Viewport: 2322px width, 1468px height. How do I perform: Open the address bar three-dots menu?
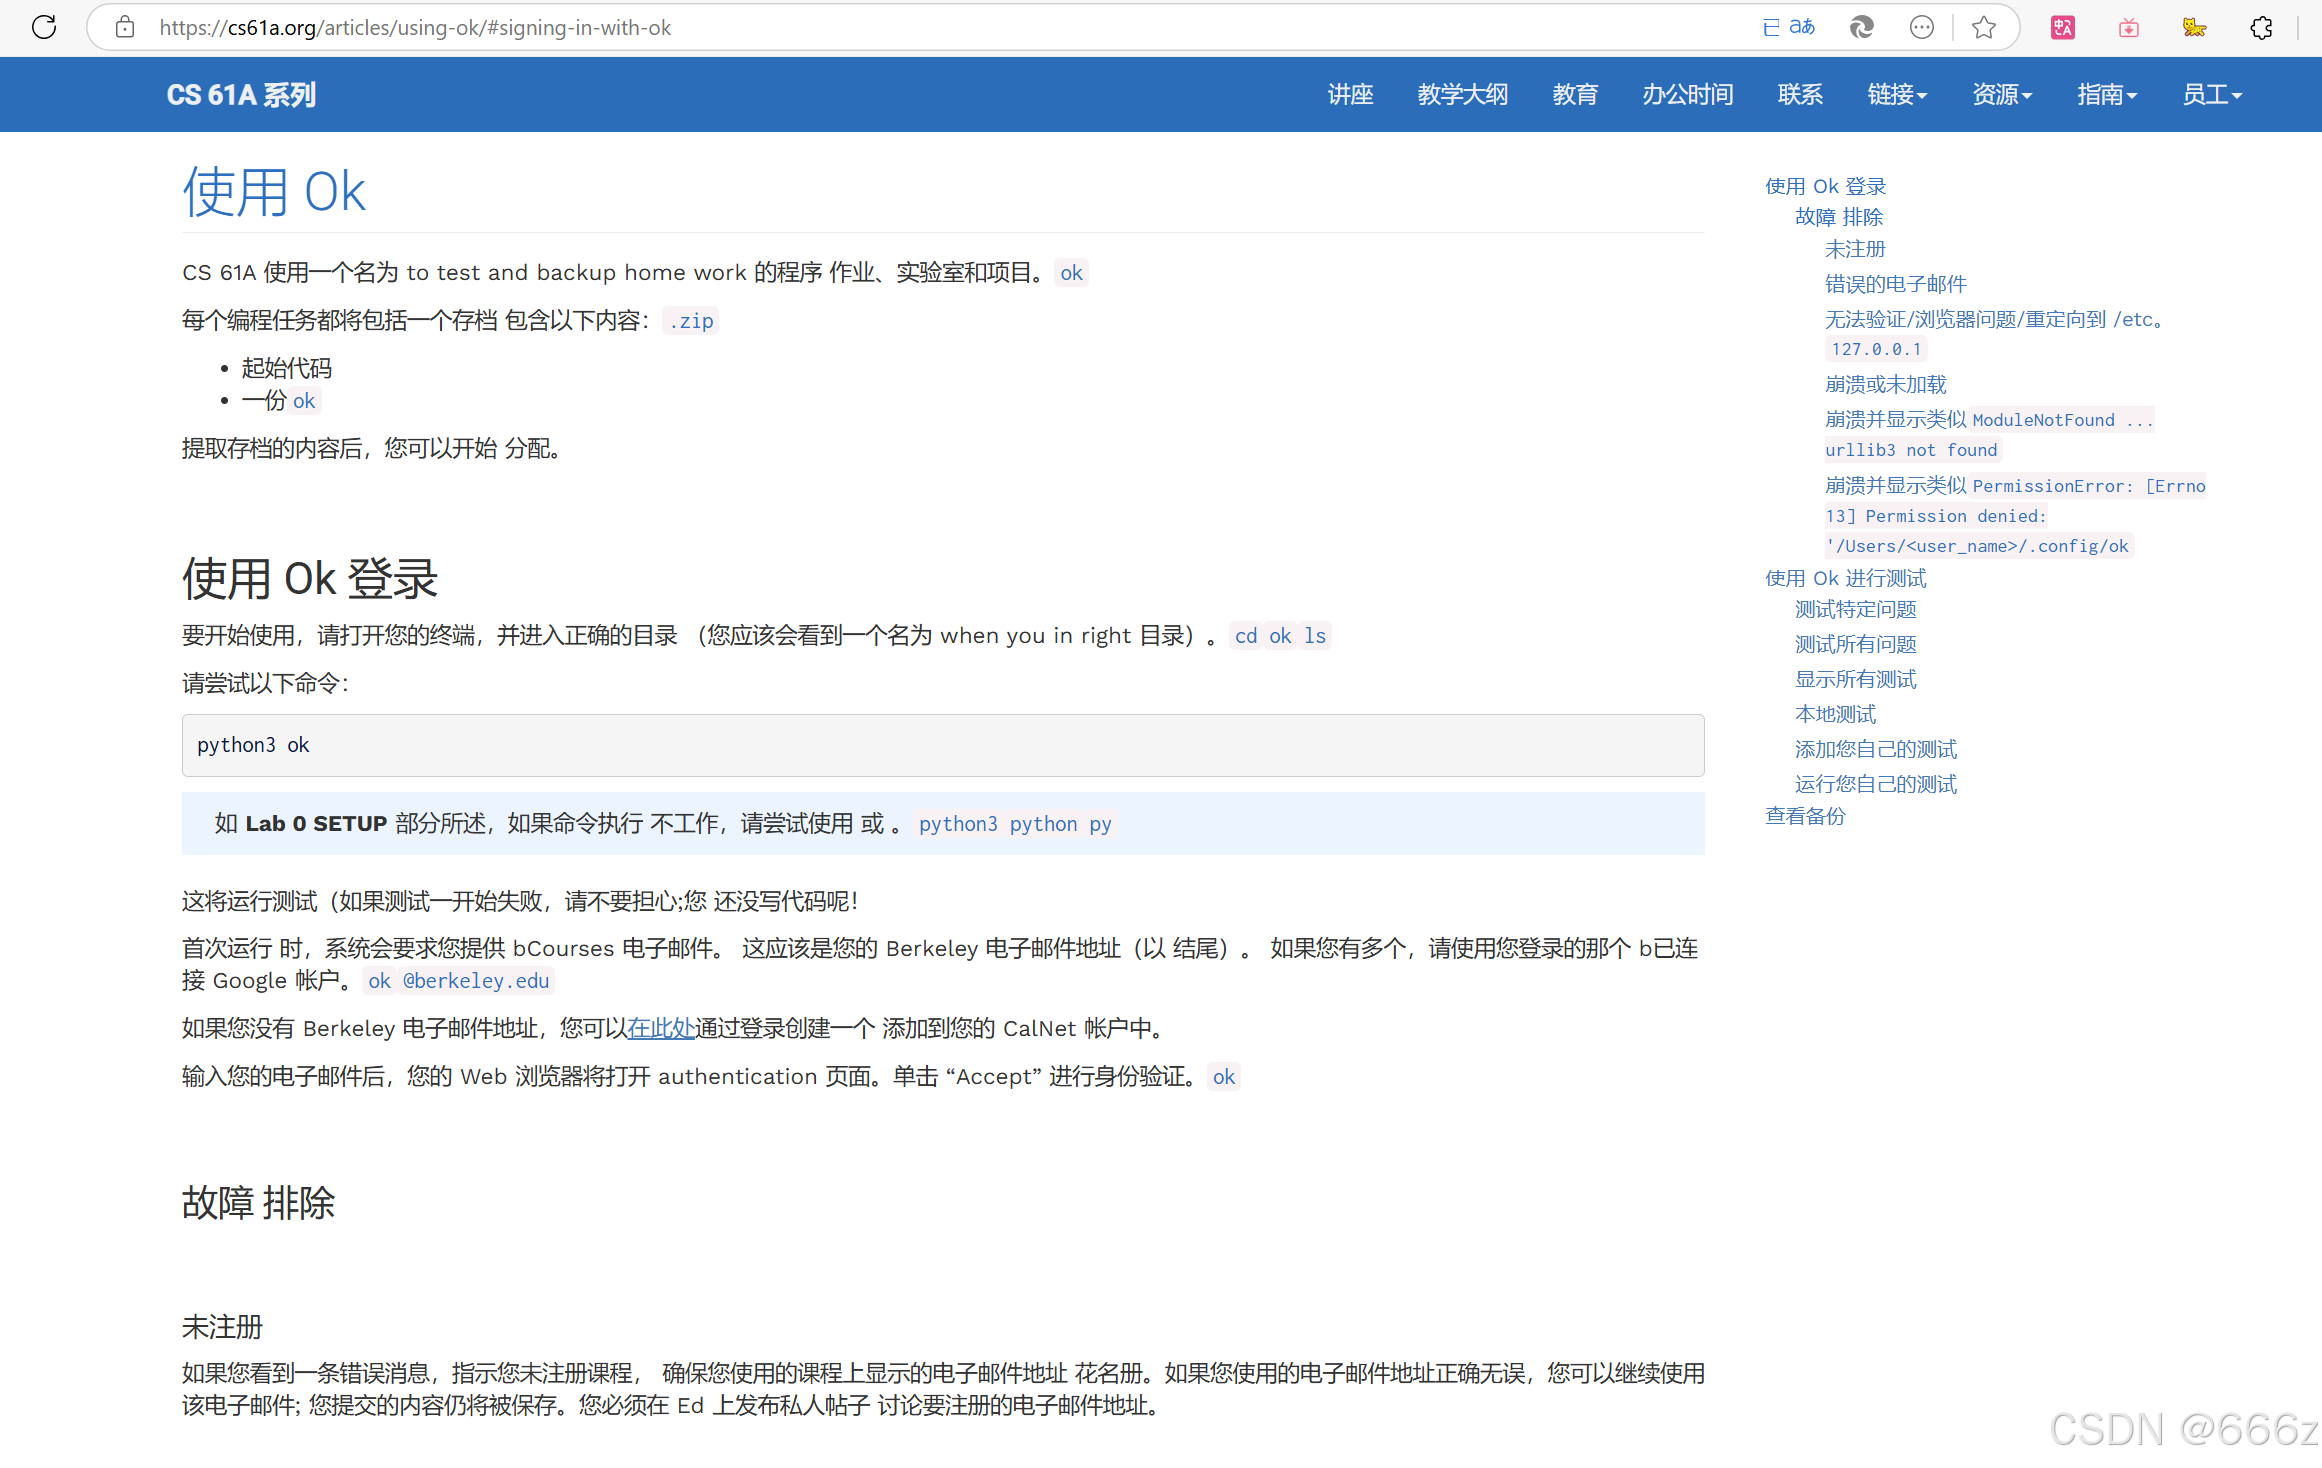click(x=1921, y=27)
